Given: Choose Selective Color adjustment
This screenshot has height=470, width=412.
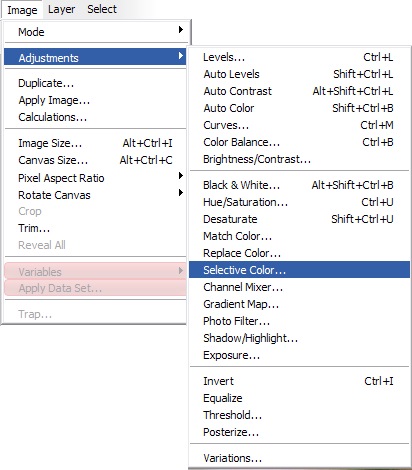Looking at the screenshot, I should (299, 270).
